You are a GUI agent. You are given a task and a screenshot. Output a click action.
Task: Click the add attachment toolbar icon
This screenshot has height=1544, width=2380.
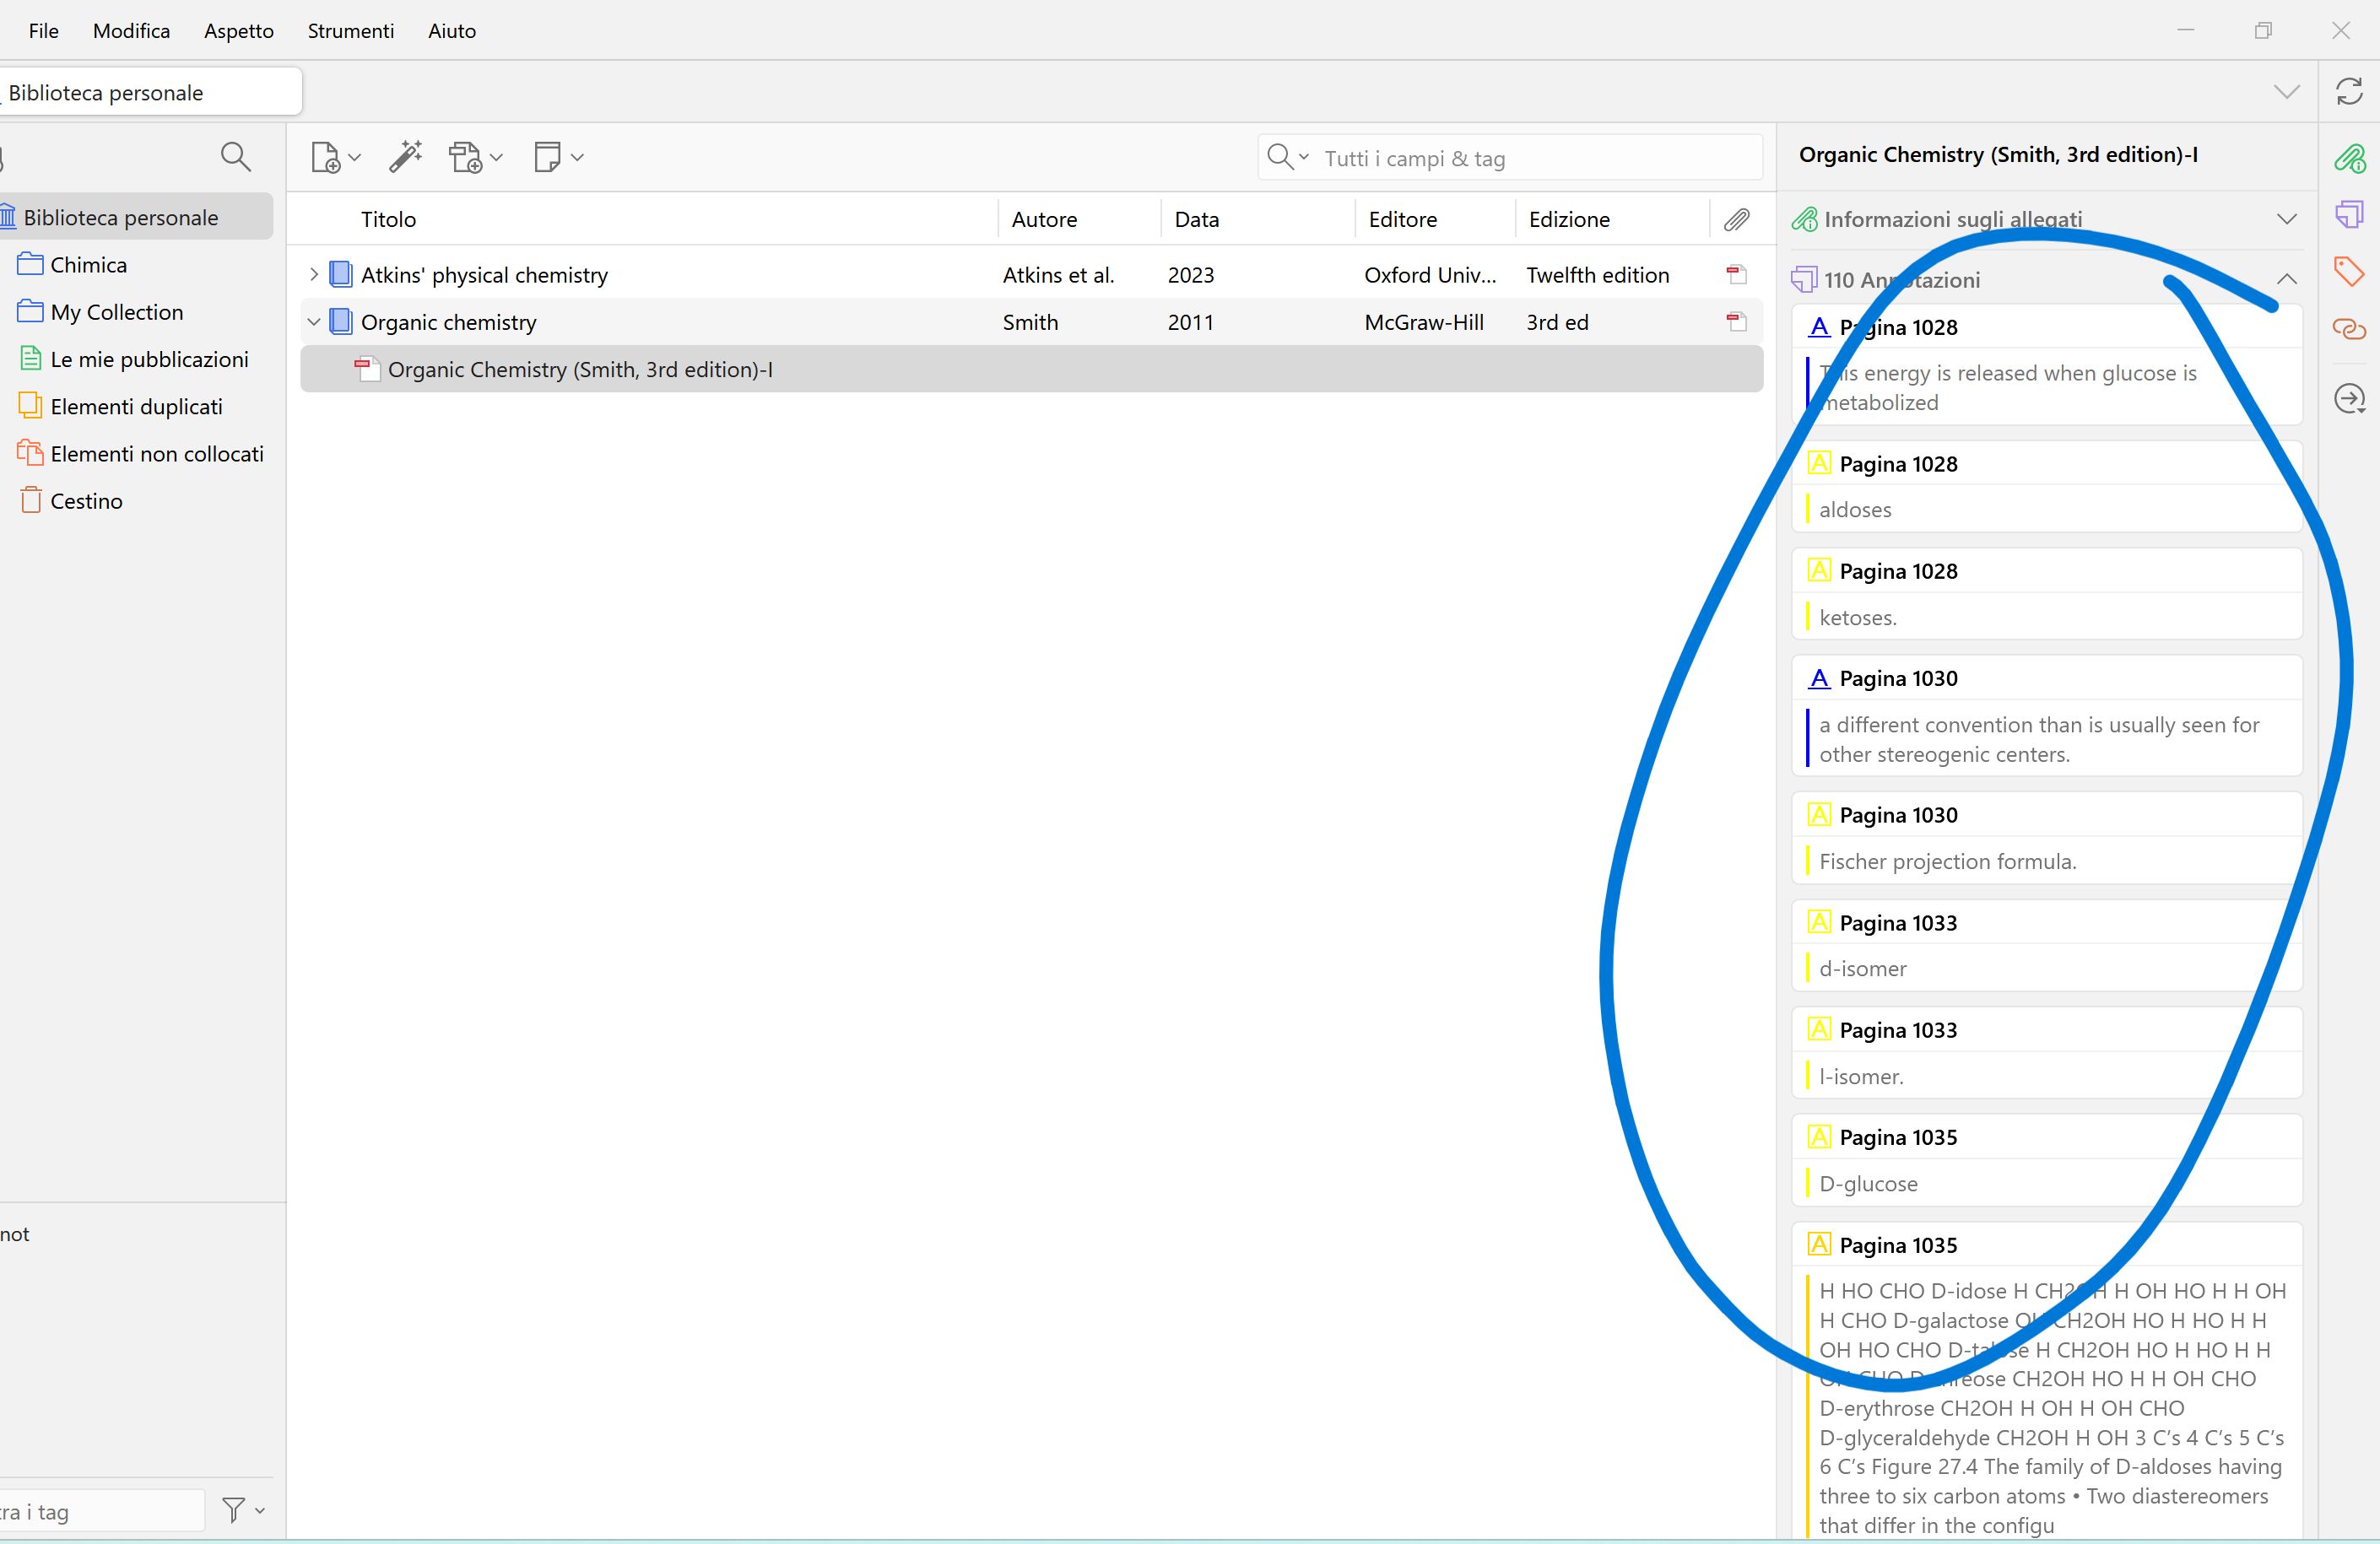pos(466,157)
